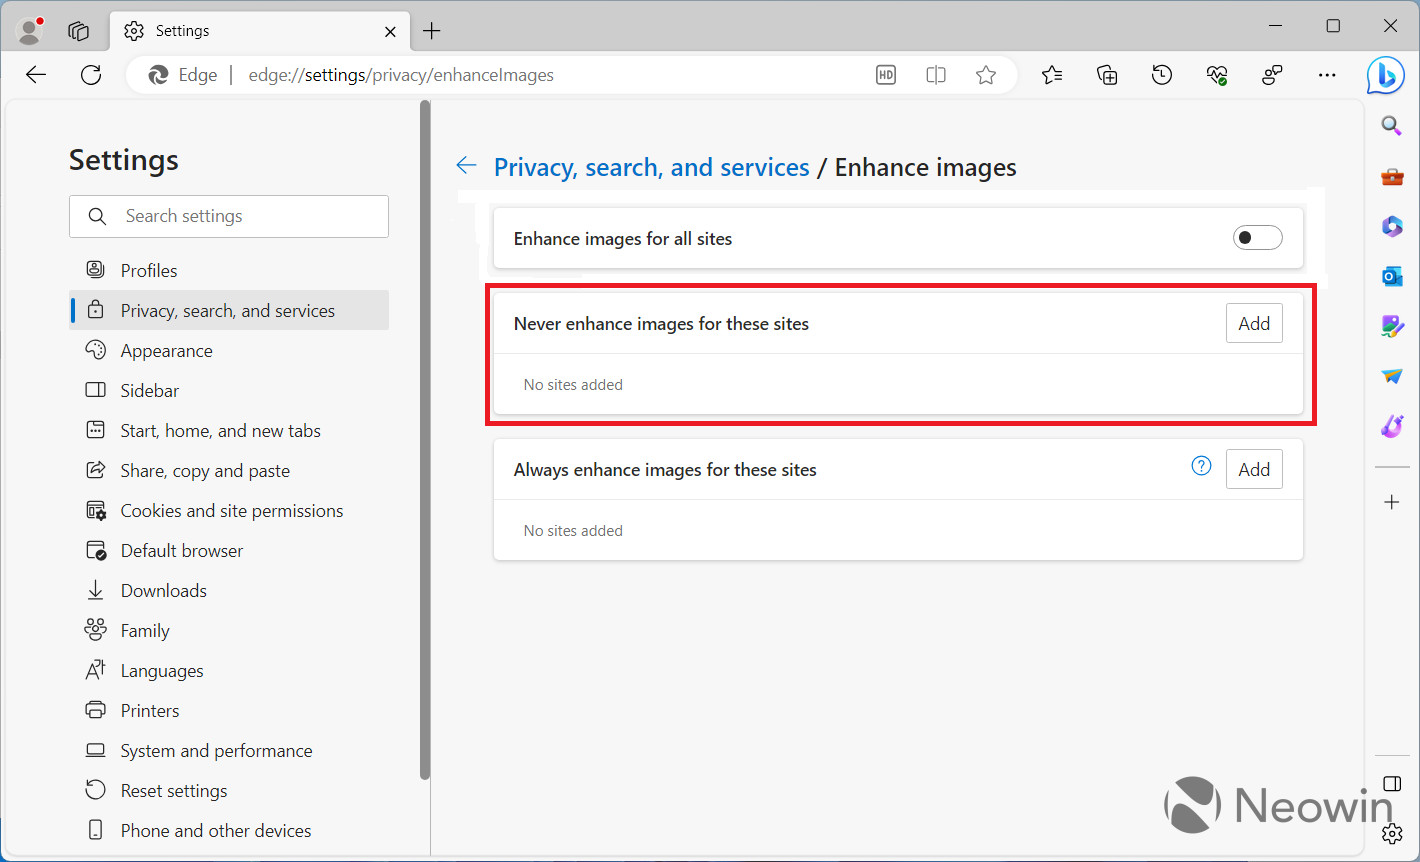Switch to the Appearance settings section

click(x=166, y=350)
